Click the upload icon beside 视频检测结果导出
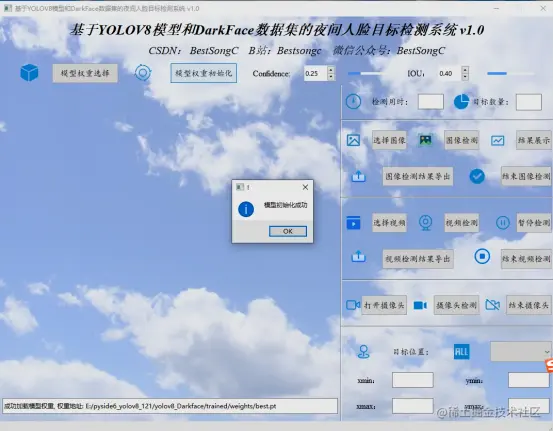Screen dimensions: 554x432 pos(359,256)
